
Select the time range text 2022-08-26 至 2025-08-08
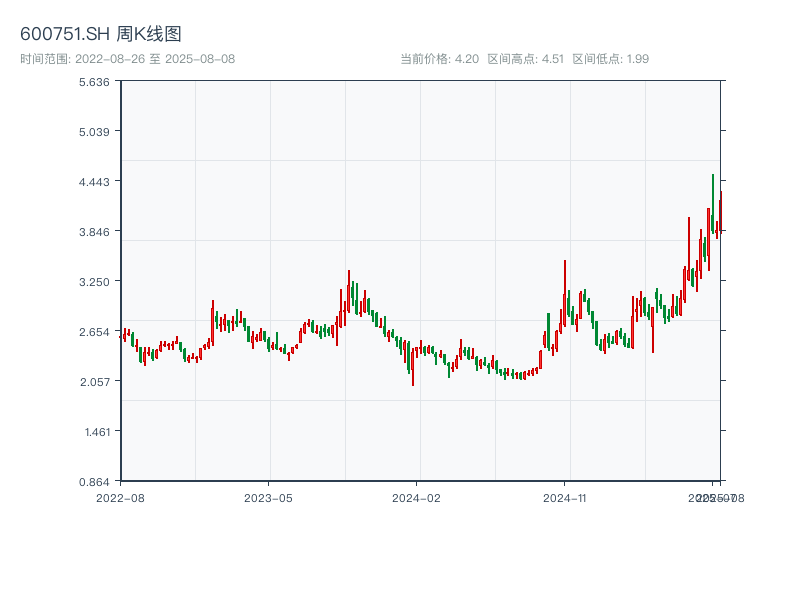point(155,59)
